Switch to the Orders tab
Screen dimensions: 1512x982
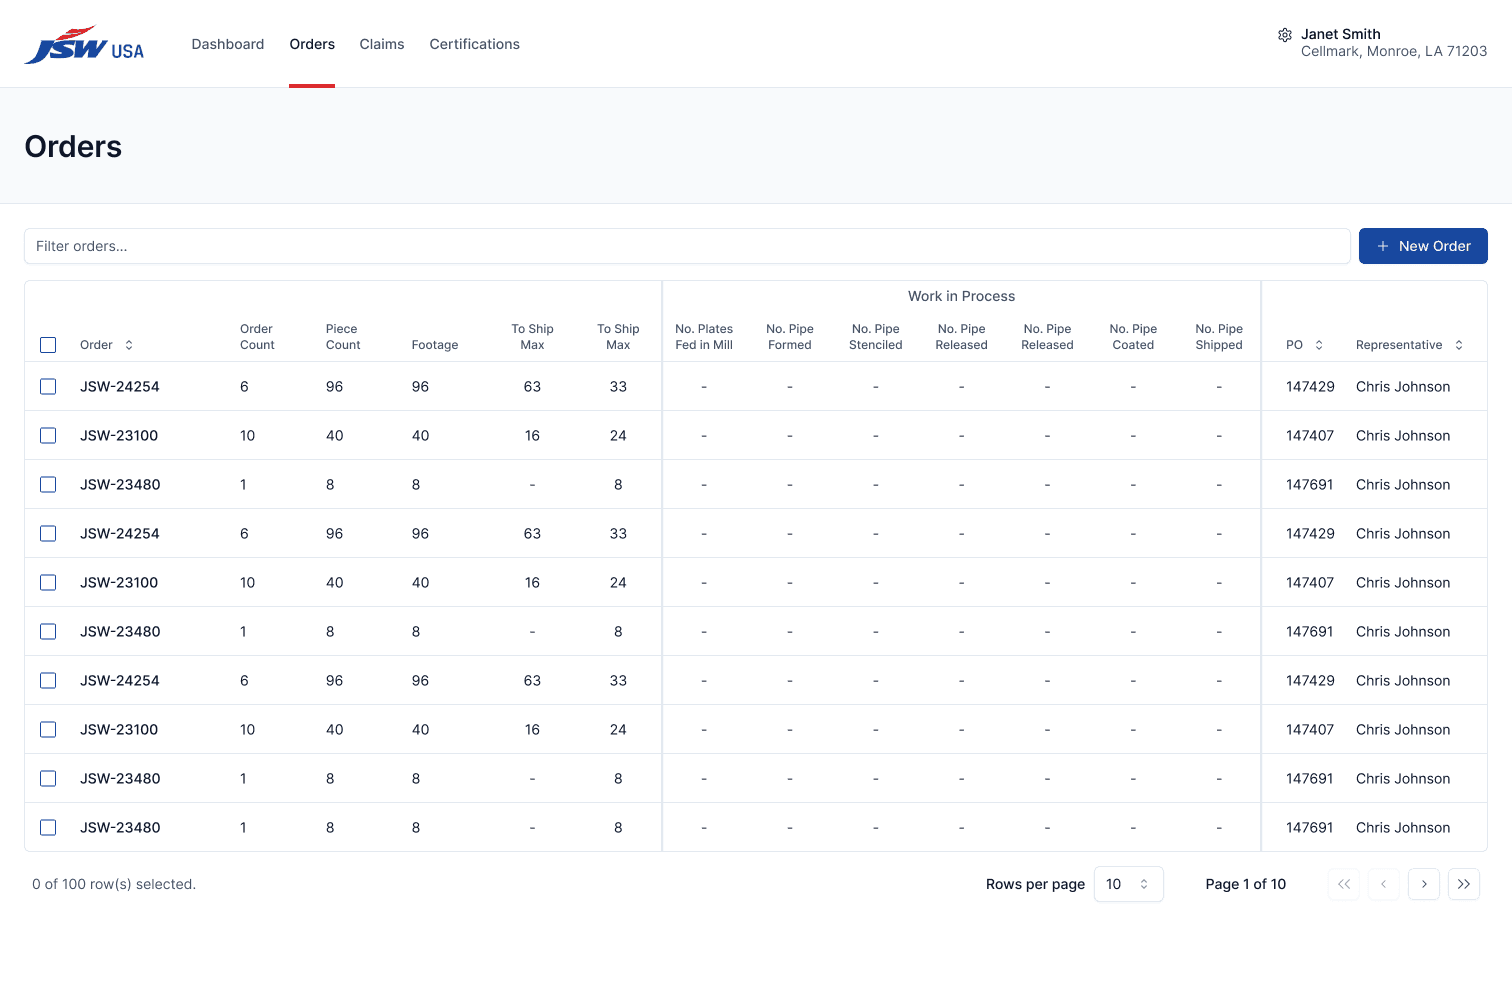pyautogui.click(x=312, y=44)
